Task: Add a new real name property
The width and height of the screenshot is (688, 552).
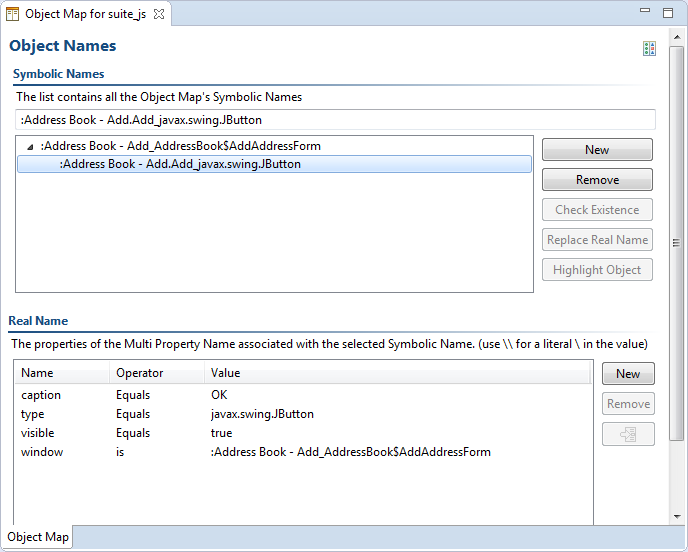Action: coord(627,374)
